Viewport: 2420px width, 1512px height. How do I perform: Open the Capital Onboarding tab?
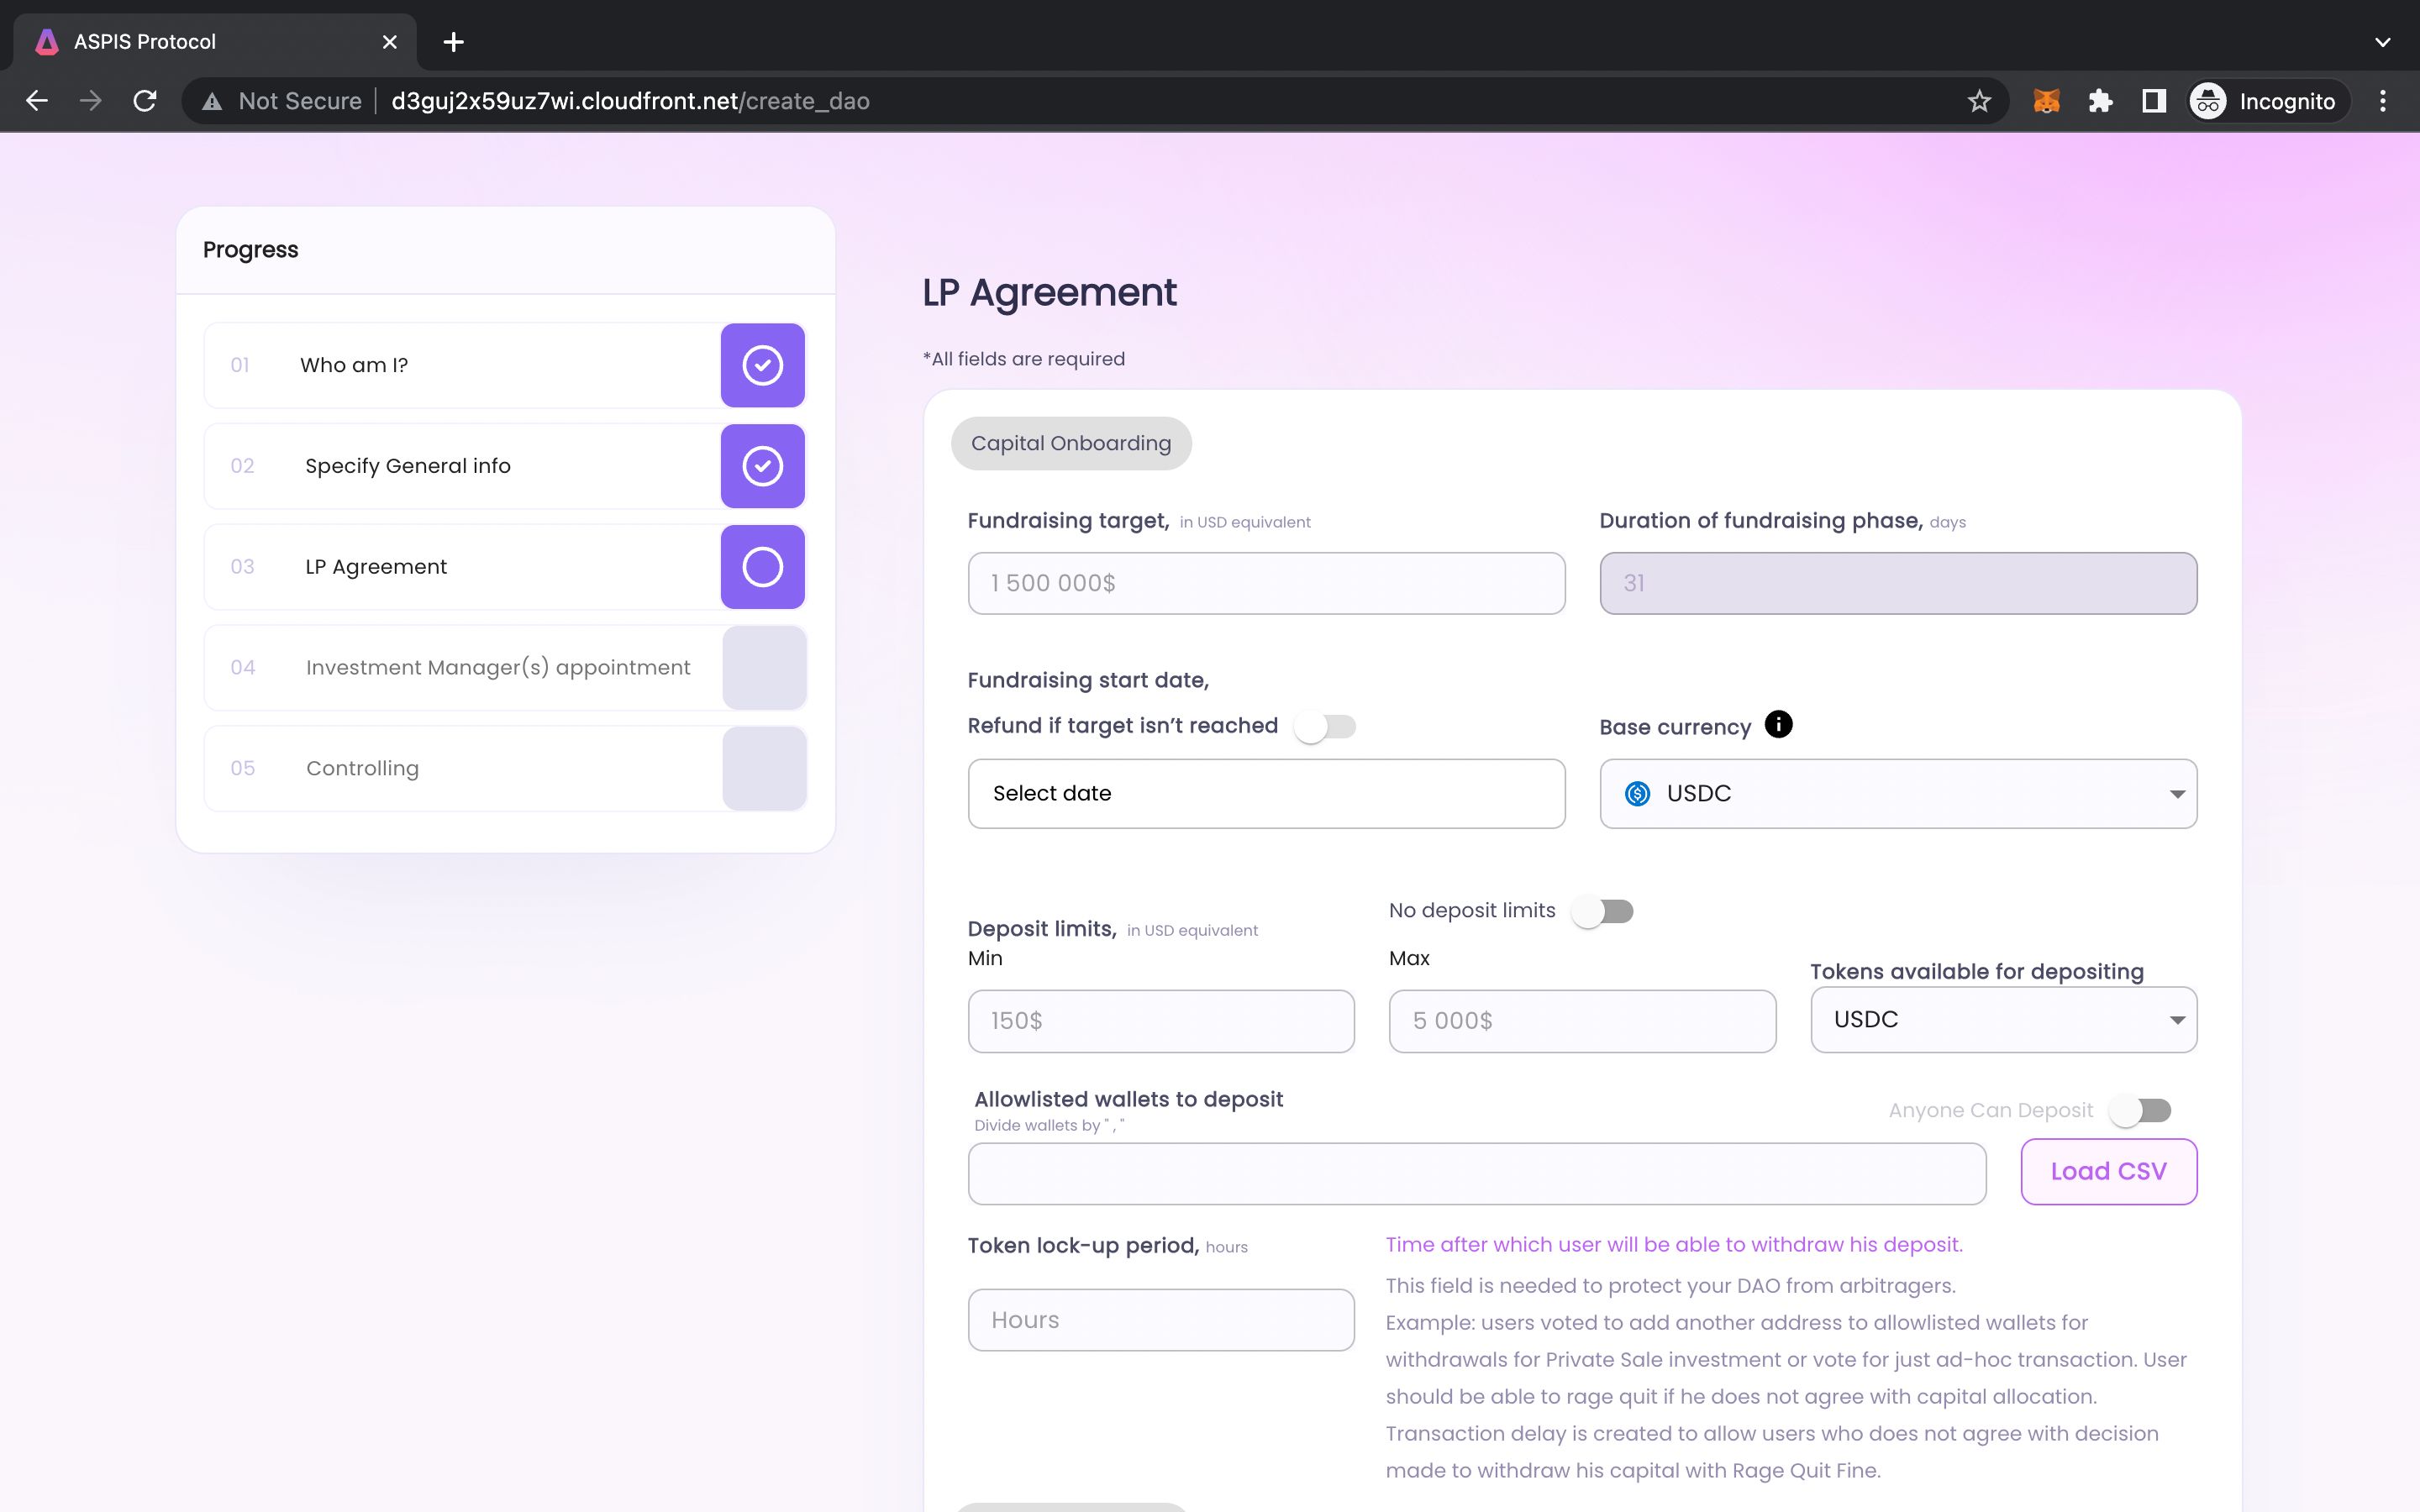click(x=1071, y=443)
